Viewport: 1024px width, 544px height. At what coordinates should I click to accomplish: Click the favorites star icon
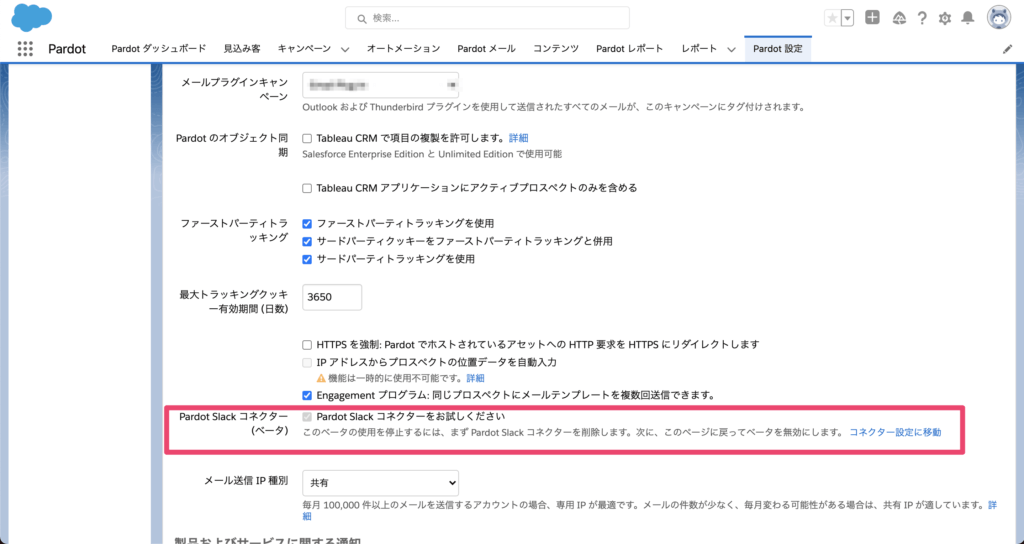click(832, 18)
